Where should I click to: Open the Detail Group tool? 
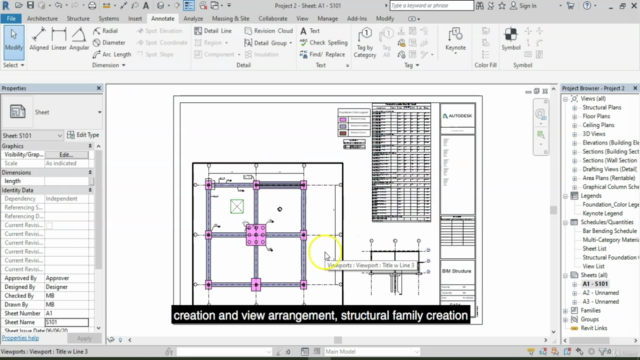(268, 42)
